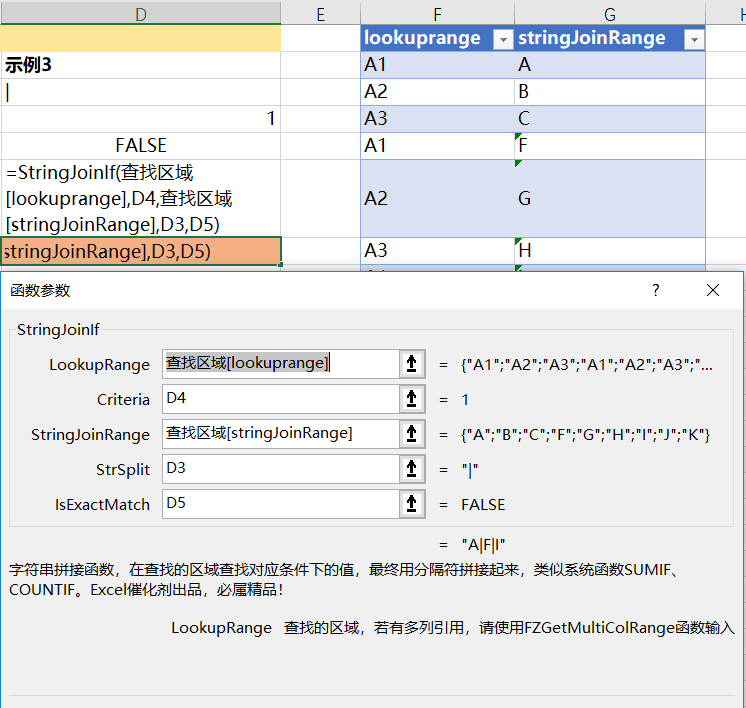
Task: Click the StringJoinRange range selector arrow icon
Action: (x=412, y=434)
